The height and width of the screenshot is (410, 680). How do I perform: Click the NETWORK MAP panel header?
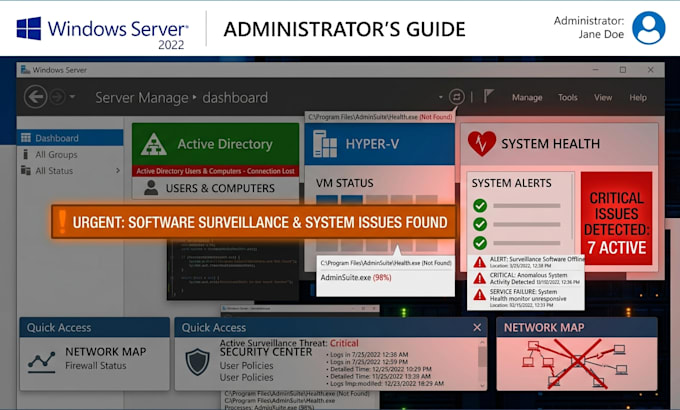coord(577,328)
